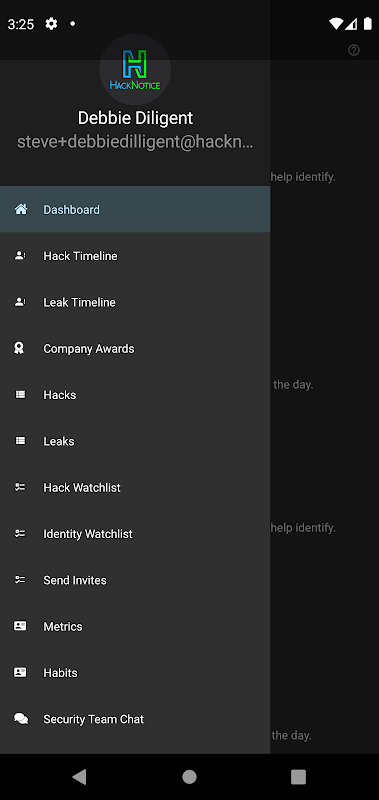Click the Send Invites checklist icon
Image resolution: width=379 pixels, height=800 pixels.
tap(20, 580)
